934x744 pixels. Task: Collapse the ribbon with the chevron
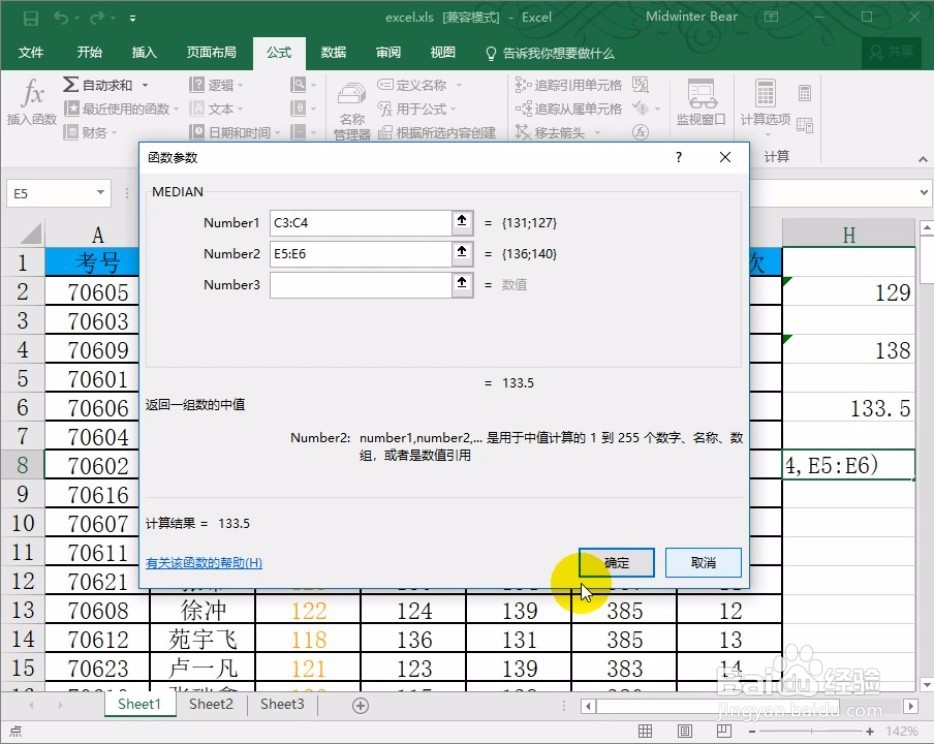[x=923, y=159]
